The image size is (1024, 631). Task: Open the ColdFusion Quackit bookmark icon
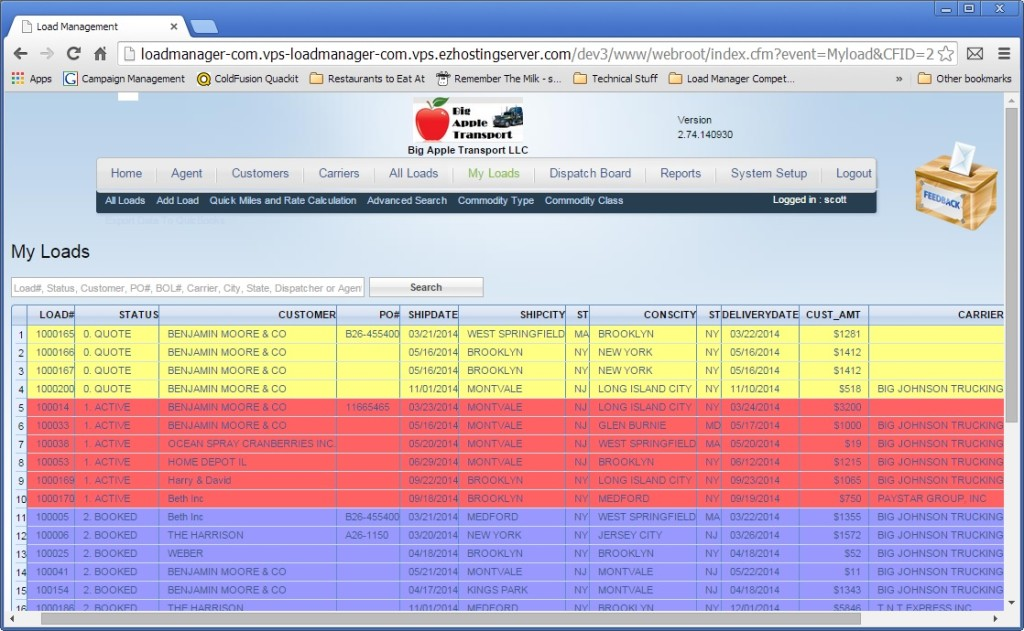(203, 77)
